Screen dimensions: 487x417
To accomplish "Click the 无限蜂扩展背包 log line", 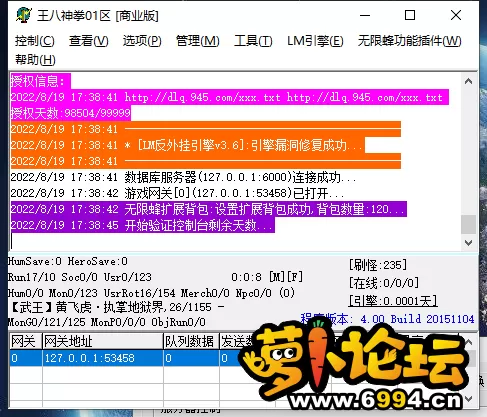I will [x=208, y=209].
